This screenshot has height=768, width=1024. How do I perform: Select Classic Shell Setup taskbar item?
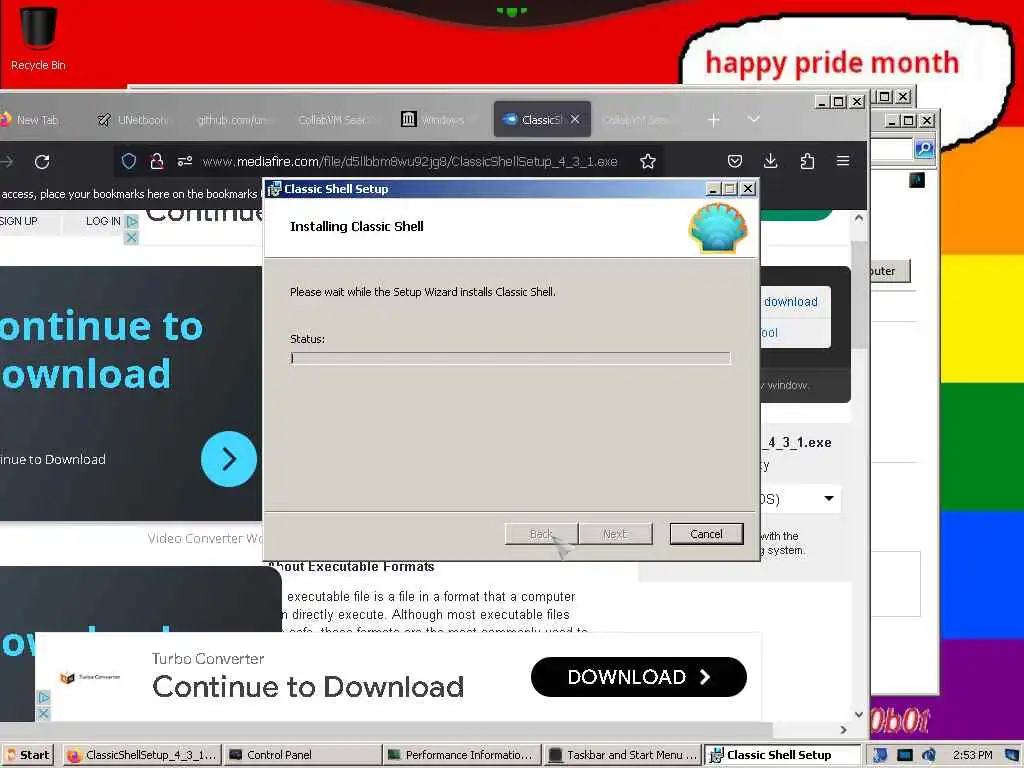click(x=782, y=755)
